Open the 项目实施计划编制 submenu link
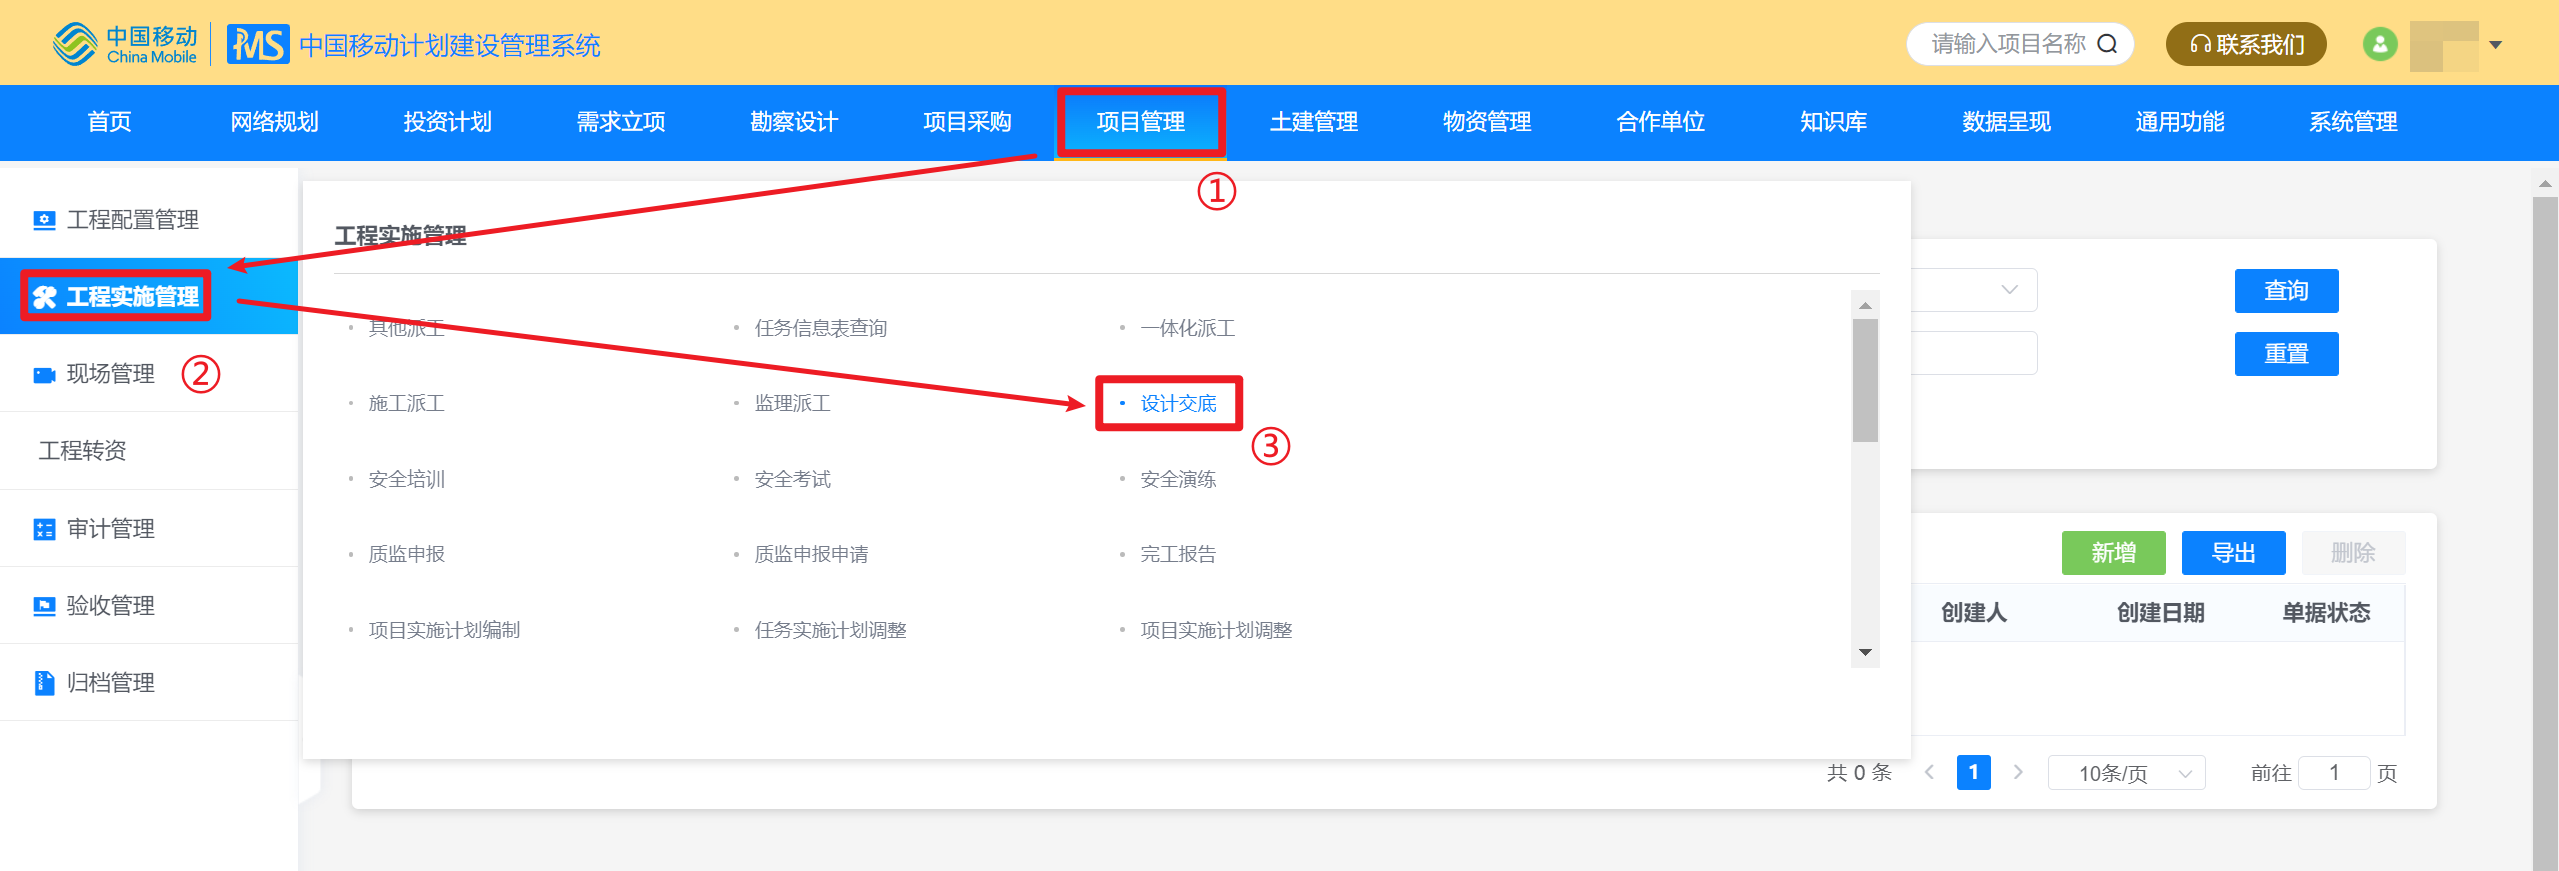The height and width of the screenshot is (871, 2559). pyautogui.click(x=444, y=631)
